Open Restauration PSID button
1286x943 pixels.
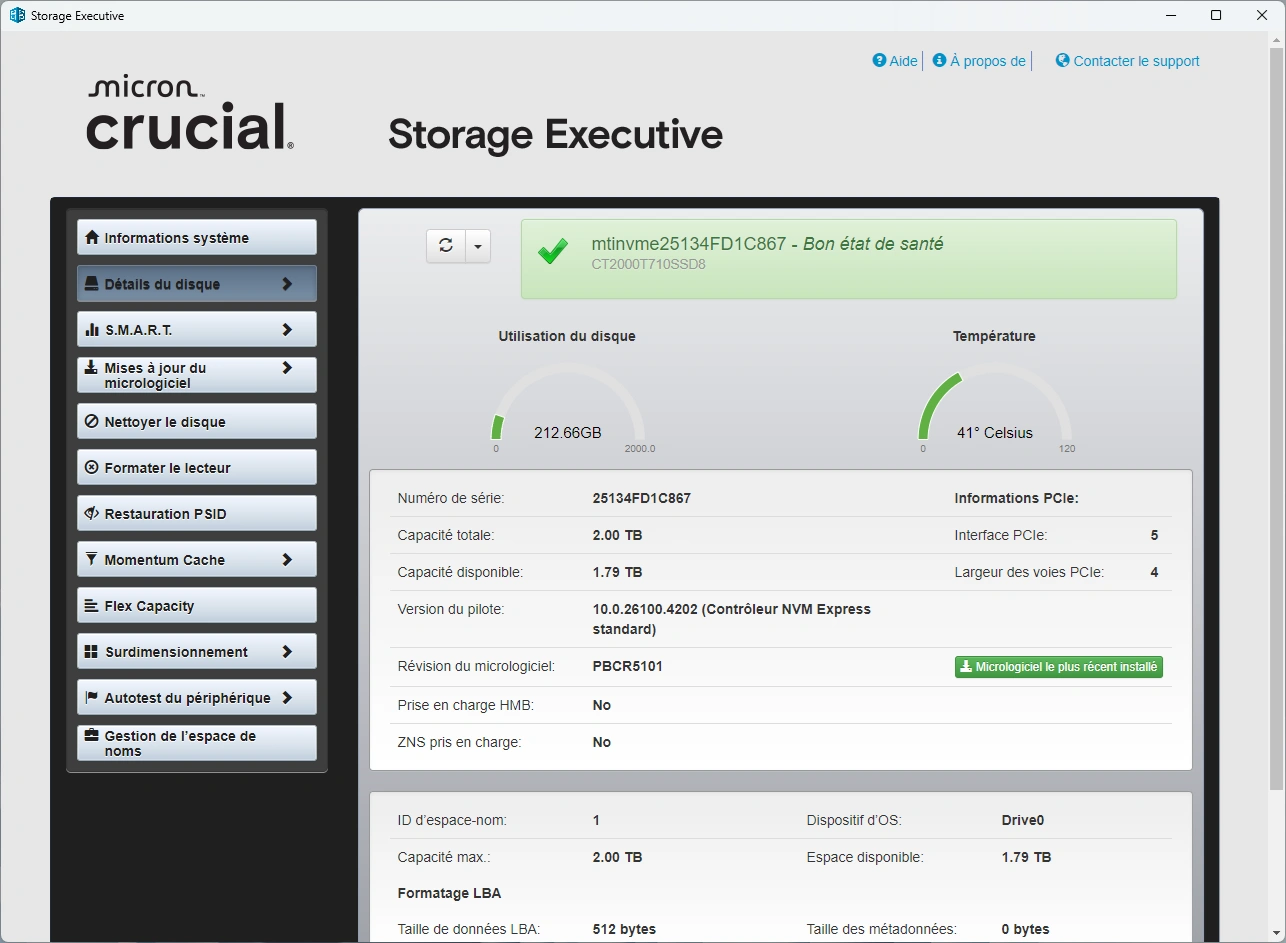click(x=197, y=514)
